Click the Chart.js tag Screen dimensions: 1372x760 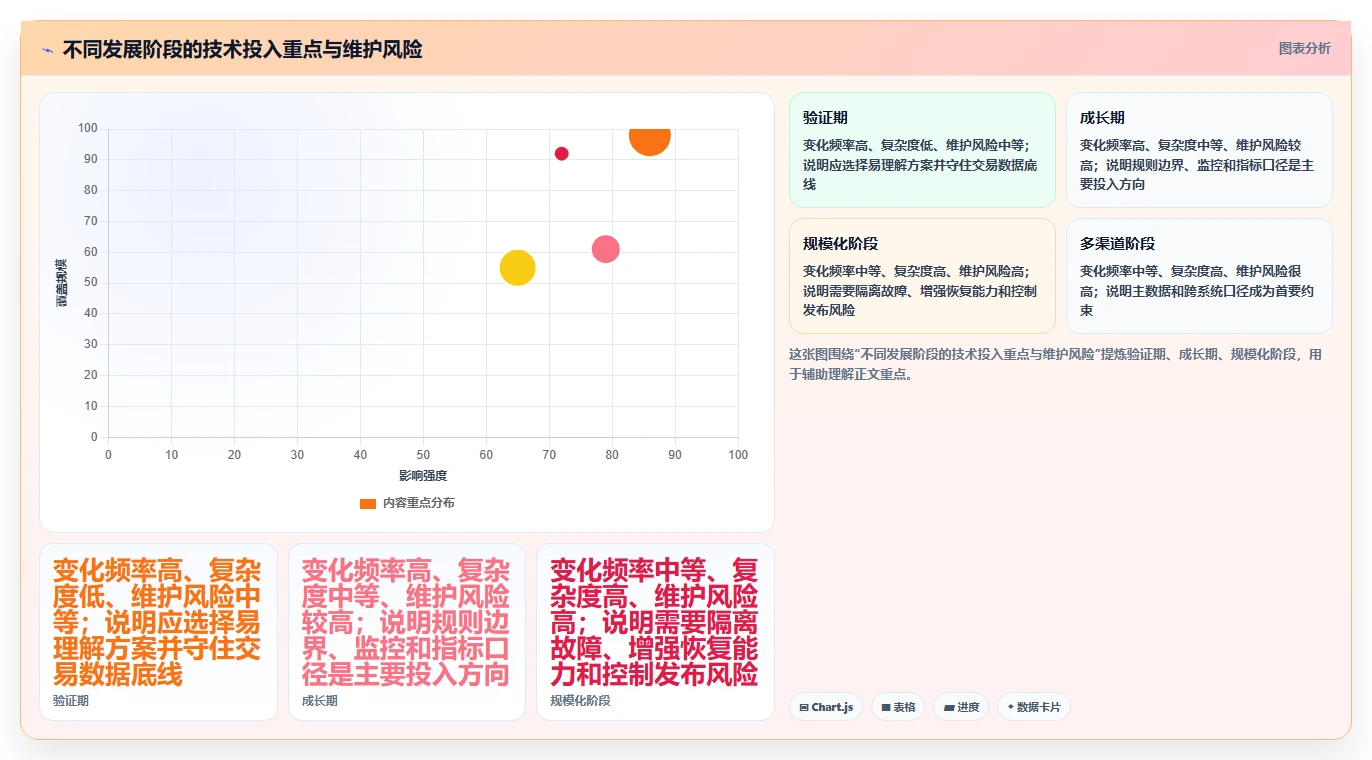tap(826, 707)
